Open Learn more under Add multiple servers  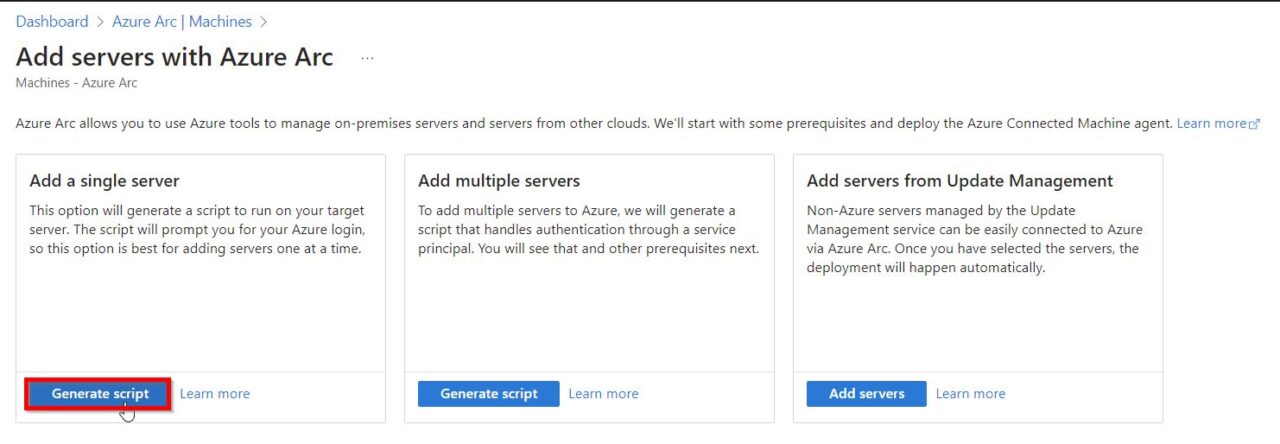[x=604, y=394]
